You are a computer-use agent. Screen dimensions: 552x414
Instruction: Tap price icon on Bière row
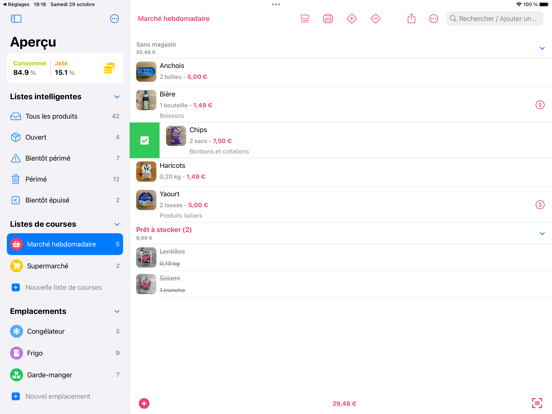540,105
